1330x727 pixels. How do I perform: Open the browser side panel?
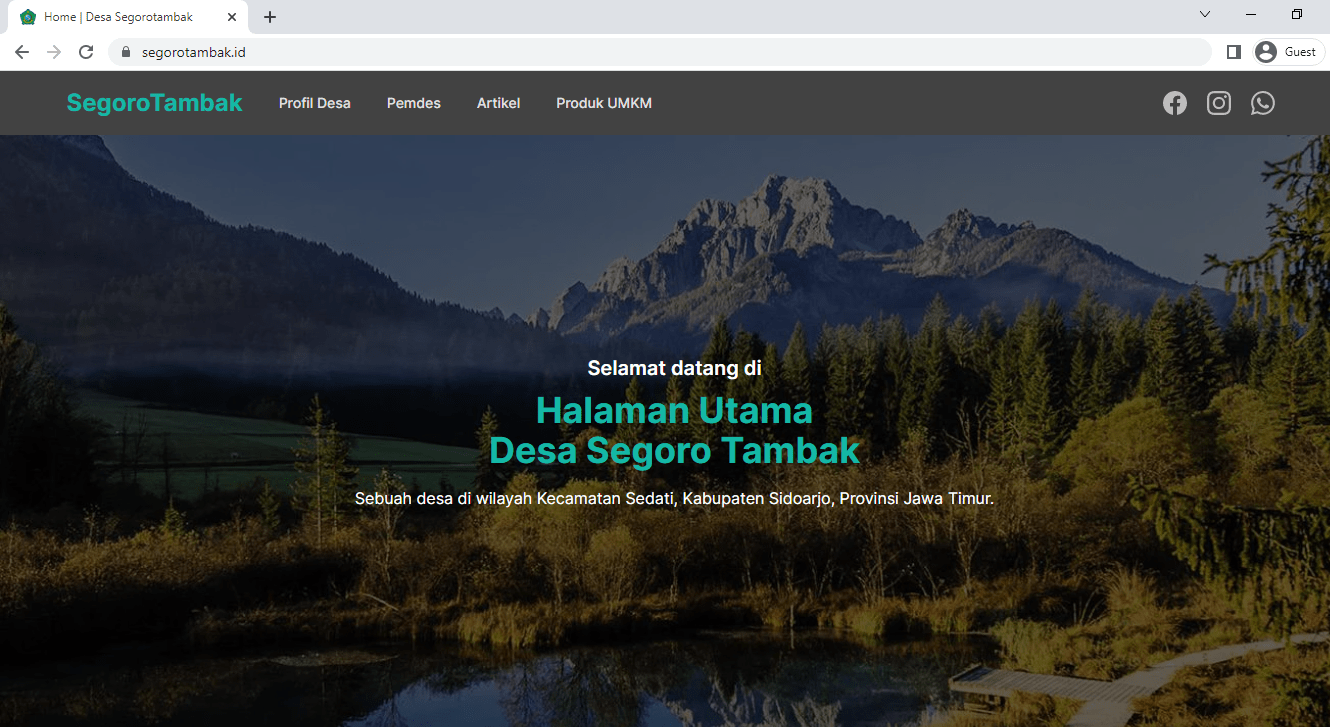point(1233,52)
